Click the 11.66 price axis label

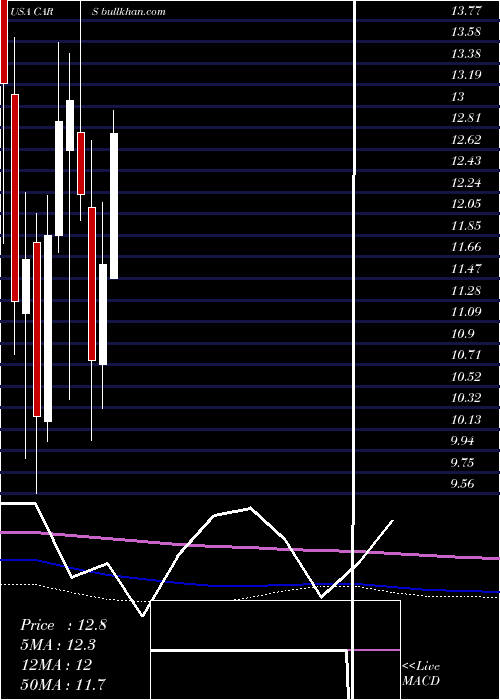467,247
